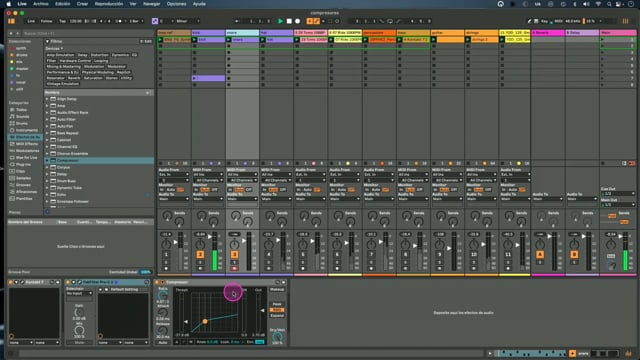Toggle the Key map mode button

[544, 21]
